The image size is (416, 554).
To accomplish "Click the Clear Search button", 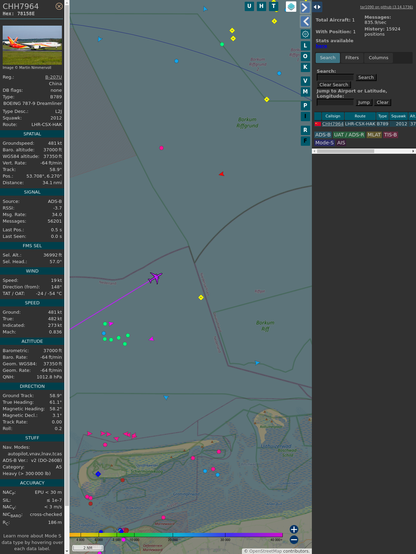I will tap(334, 85).
